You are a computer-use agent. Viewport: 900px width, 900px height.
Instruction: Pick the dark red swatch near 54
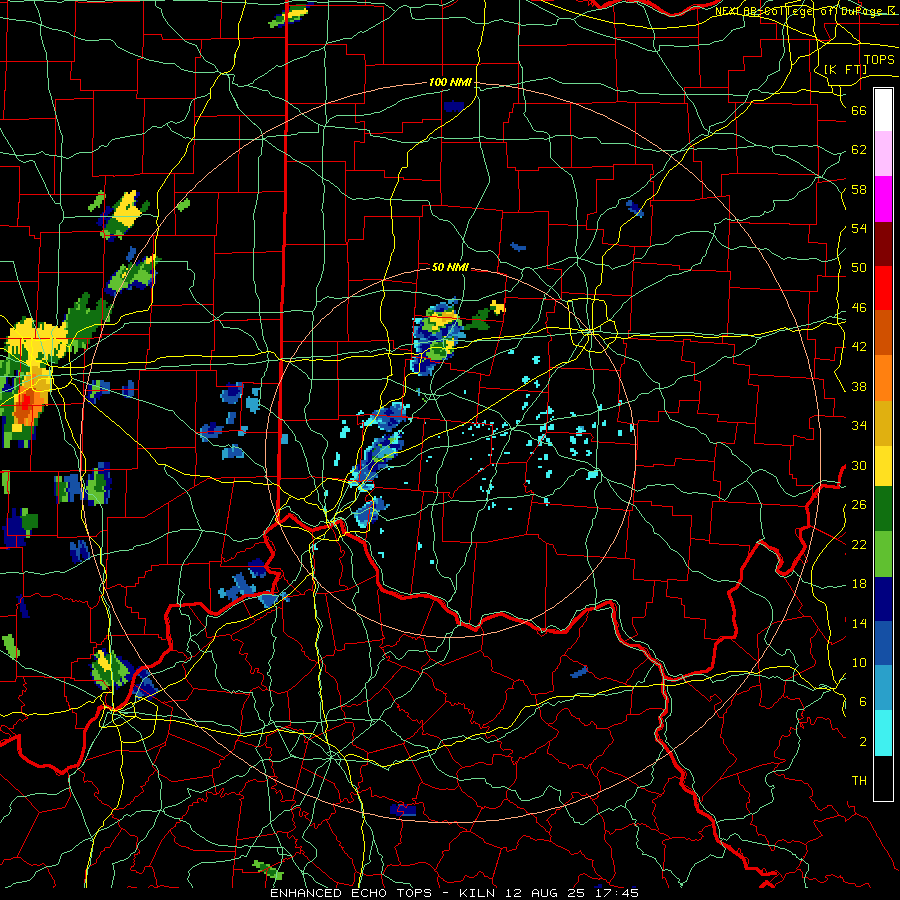[883, 243]
